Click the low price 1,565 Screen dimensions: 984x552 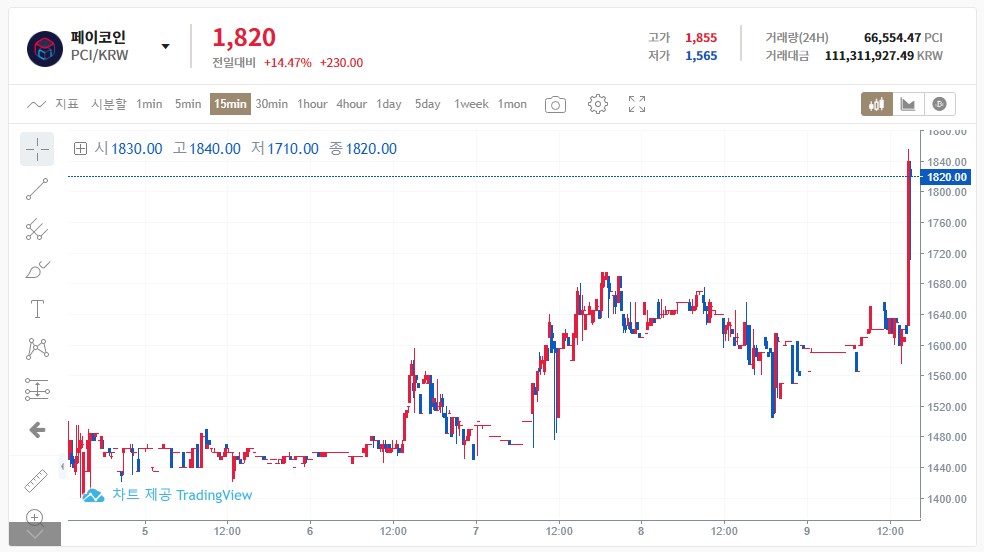tap(701, 56)
